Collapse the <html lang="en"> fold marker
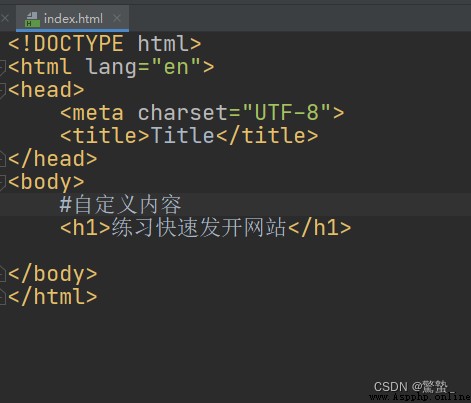The width and height of the screenshot is (471, 403). click(x=2, y=67)
